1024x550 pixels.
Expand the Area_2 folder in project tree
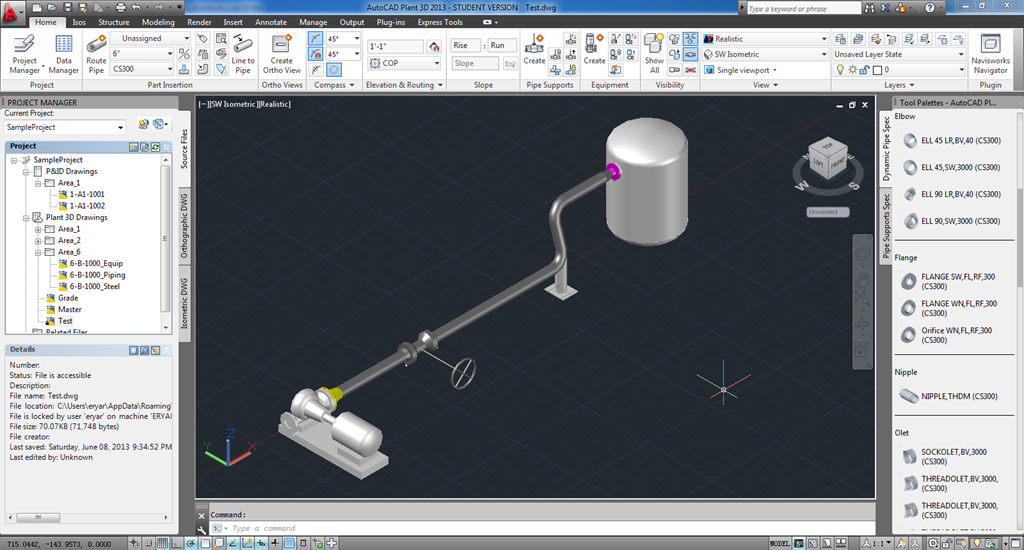[x=38, y=240]
